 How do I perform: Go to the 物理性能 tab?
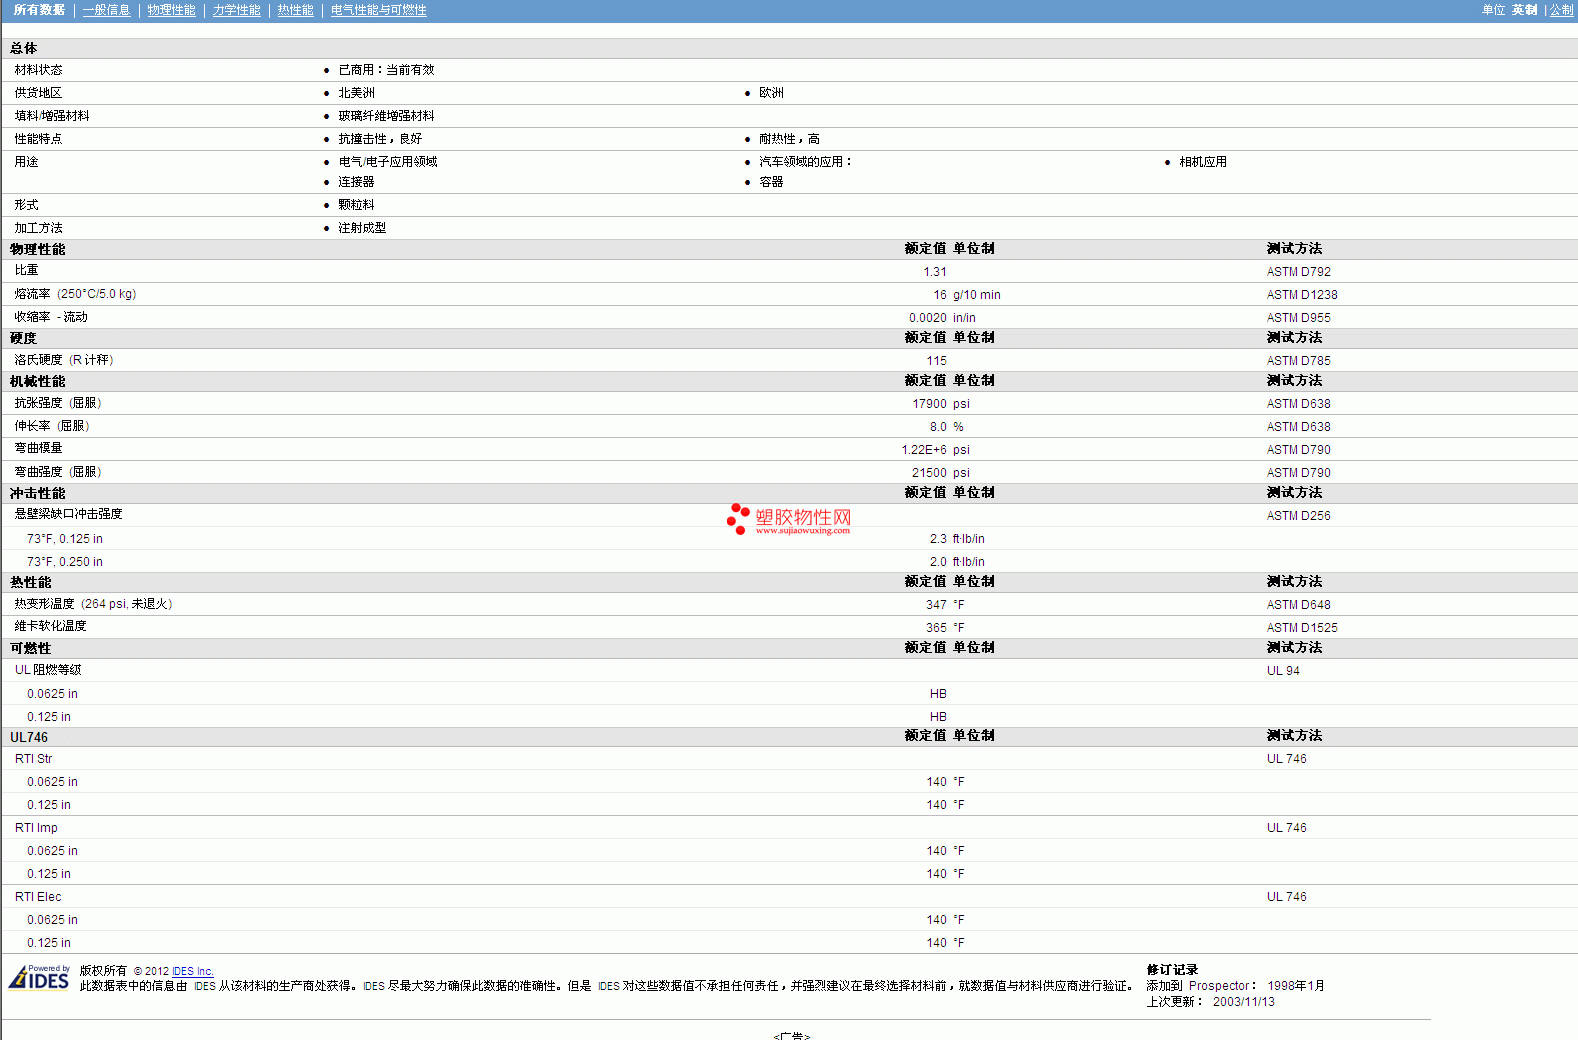pos(171,10)
